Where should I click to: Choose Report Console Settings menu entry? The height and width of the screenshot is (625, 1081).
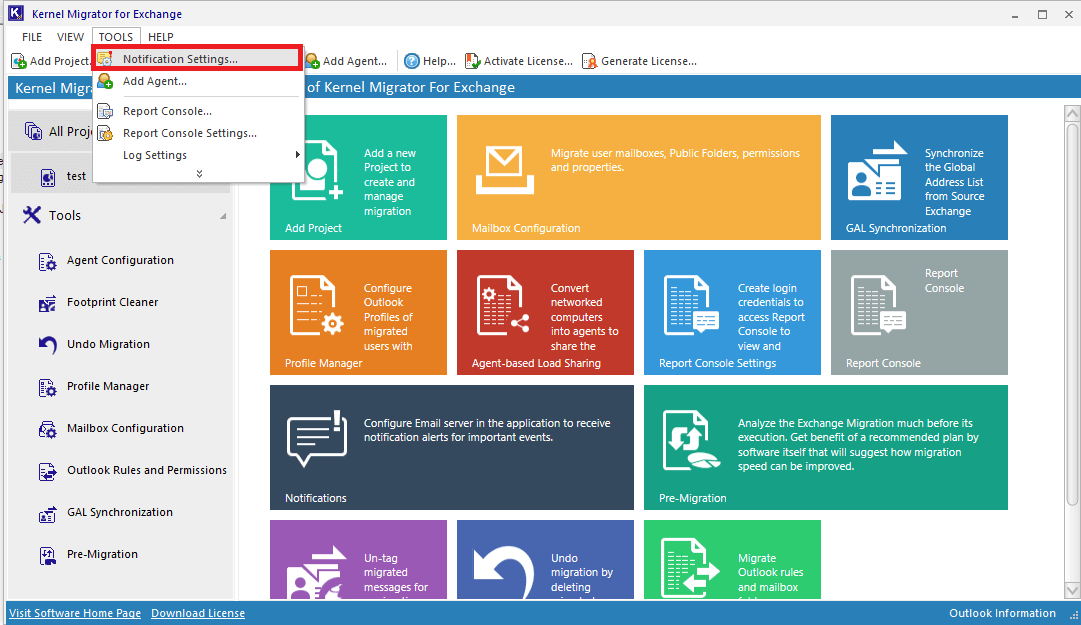197,133
